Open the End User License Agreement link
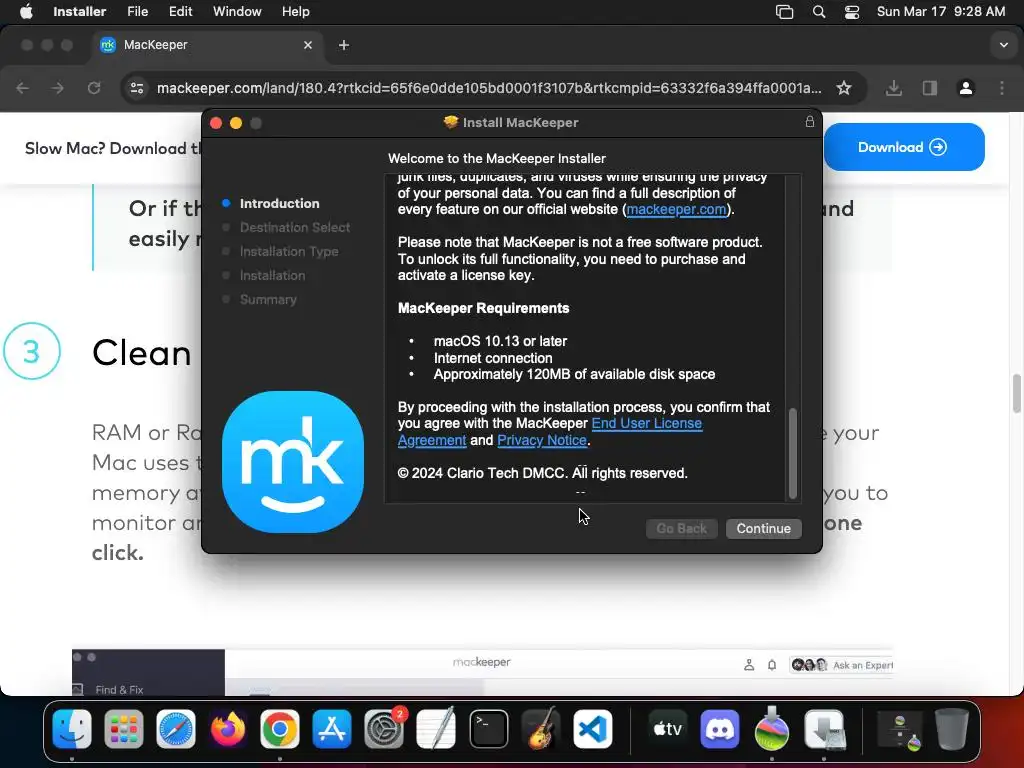 pos(550,432)
